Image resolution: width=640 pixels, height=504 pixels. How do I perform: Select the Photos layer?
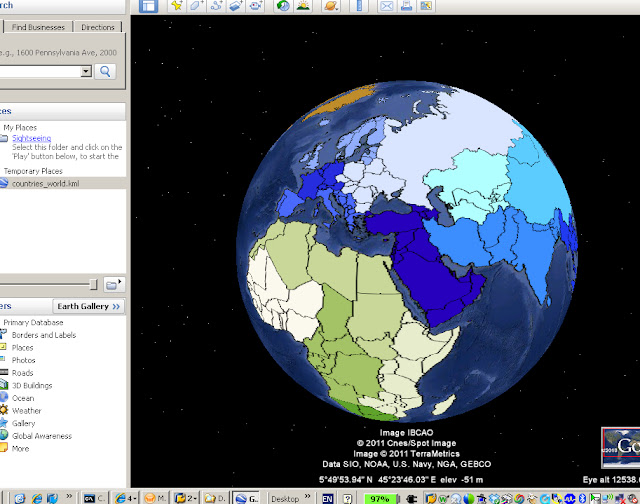tap(23, 360)
